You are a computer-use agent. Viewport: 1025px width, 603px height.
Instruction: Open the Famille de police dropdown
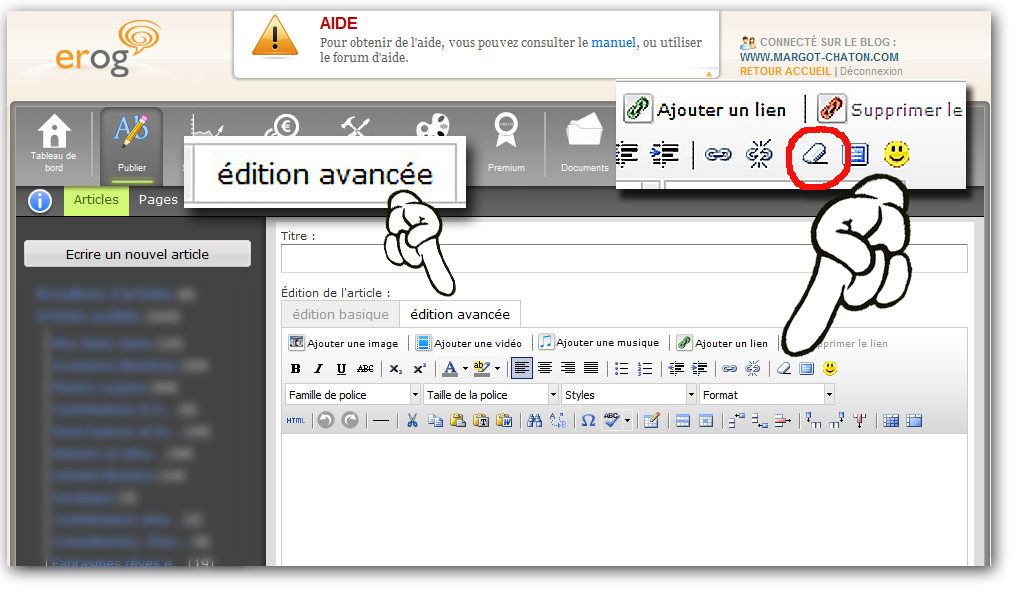(352, 394)
